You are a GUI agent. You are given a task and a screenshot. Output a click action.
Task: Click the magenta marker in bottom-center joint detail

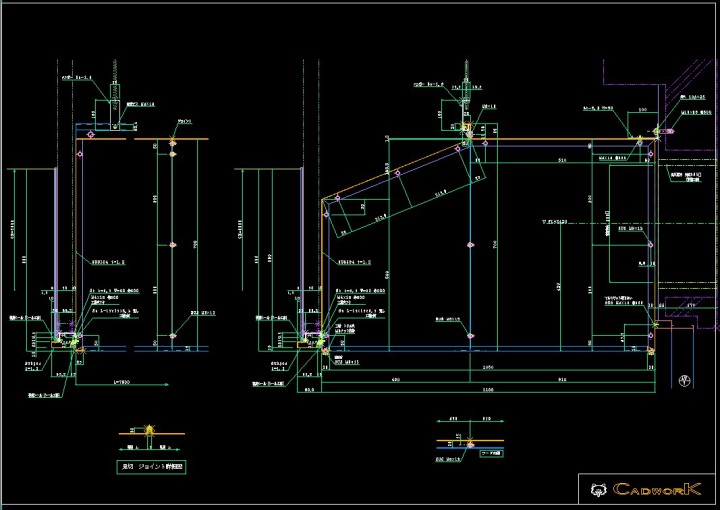pyautogui.click(x=471, y=442)
